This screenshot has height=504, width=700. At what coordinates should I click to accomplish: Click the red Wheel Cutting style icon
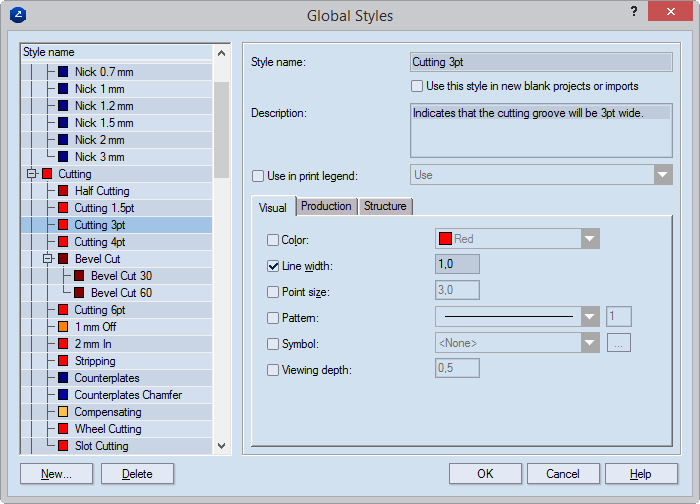(63, 429)
